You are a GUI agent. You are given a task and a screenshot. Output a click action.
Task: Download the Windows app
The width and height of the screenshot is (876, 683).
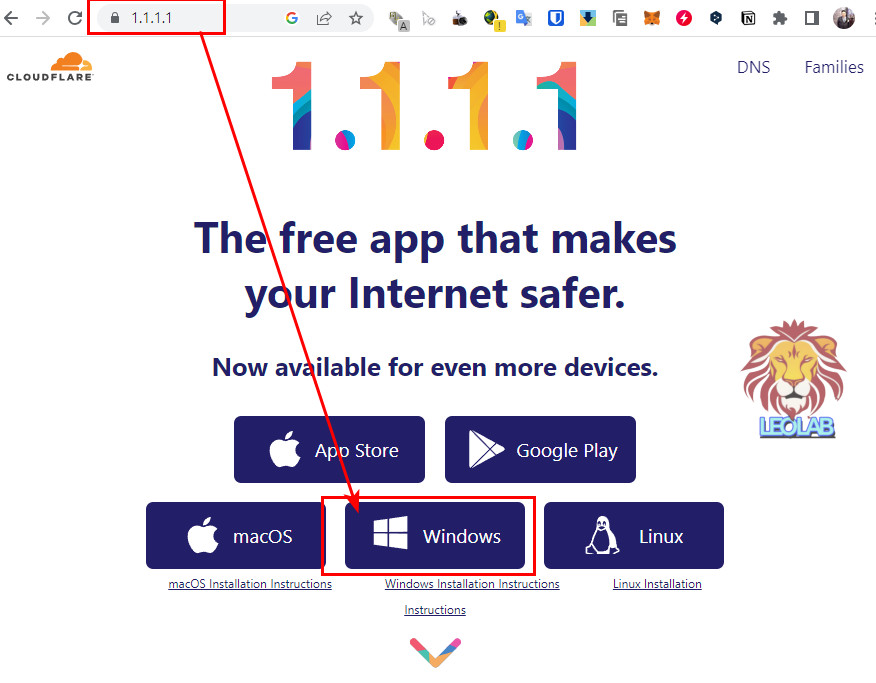(x=435, y=536)
